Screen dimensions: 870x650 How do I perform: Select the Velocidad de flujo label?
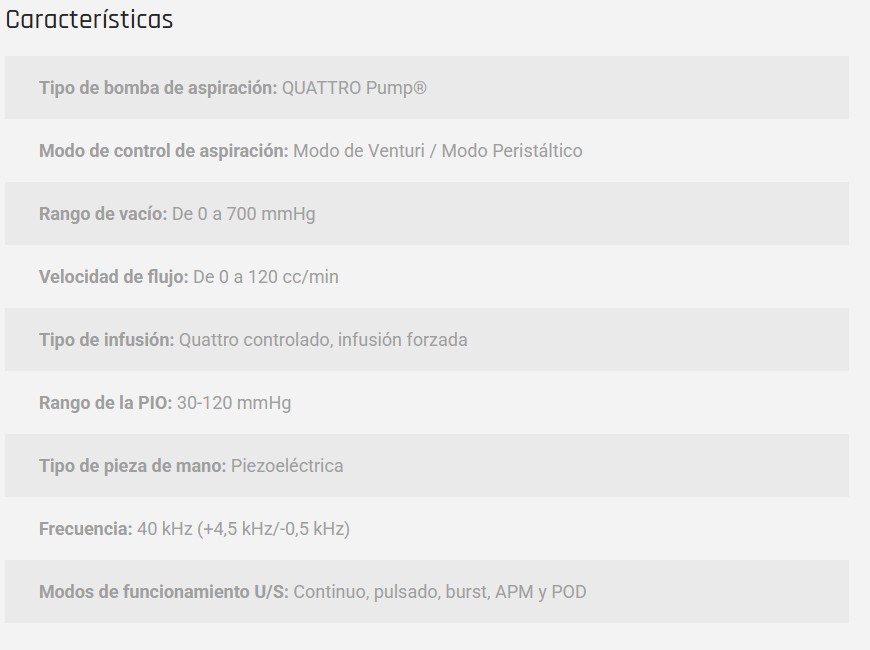click(114, 276)
